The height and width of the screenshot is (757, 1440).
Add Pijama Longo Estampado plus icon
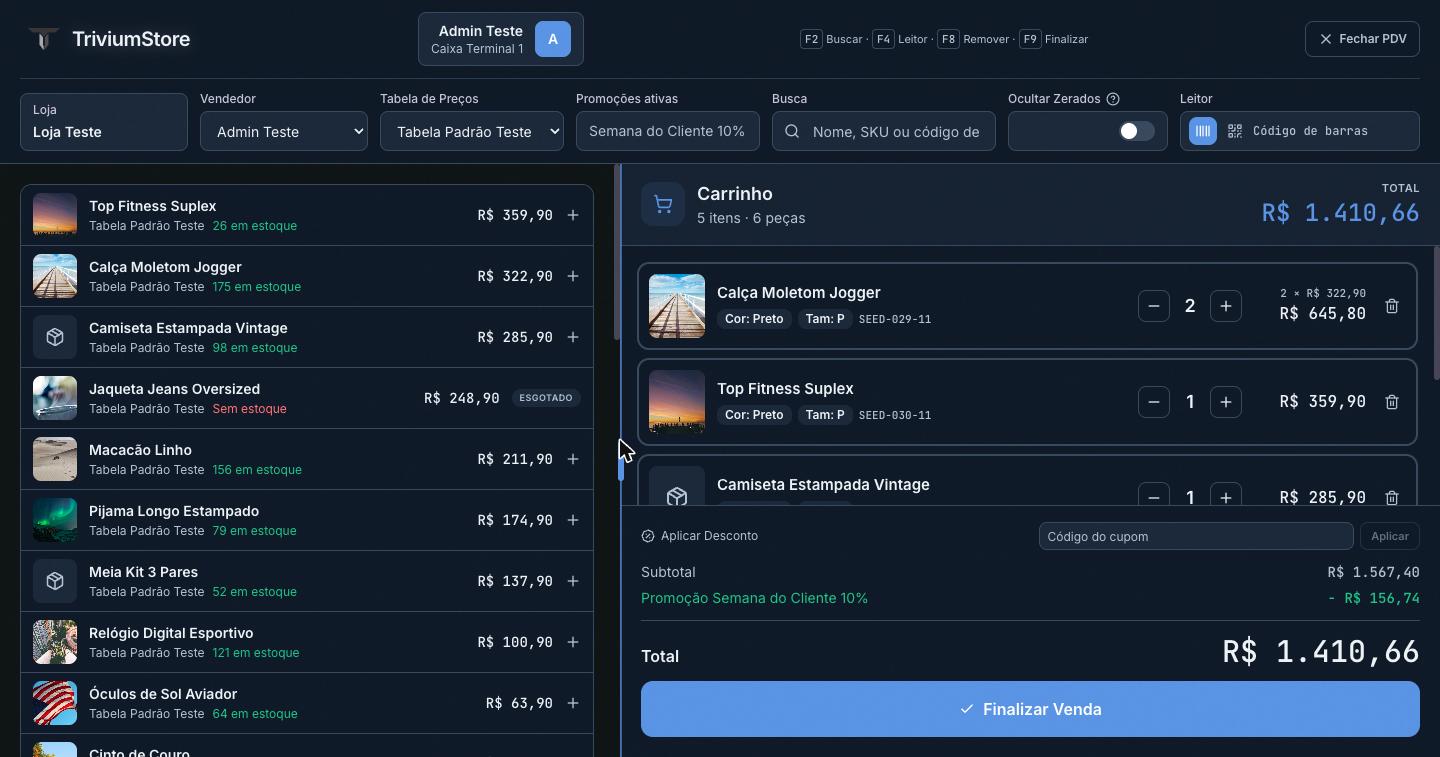click(x=573, y=520)
